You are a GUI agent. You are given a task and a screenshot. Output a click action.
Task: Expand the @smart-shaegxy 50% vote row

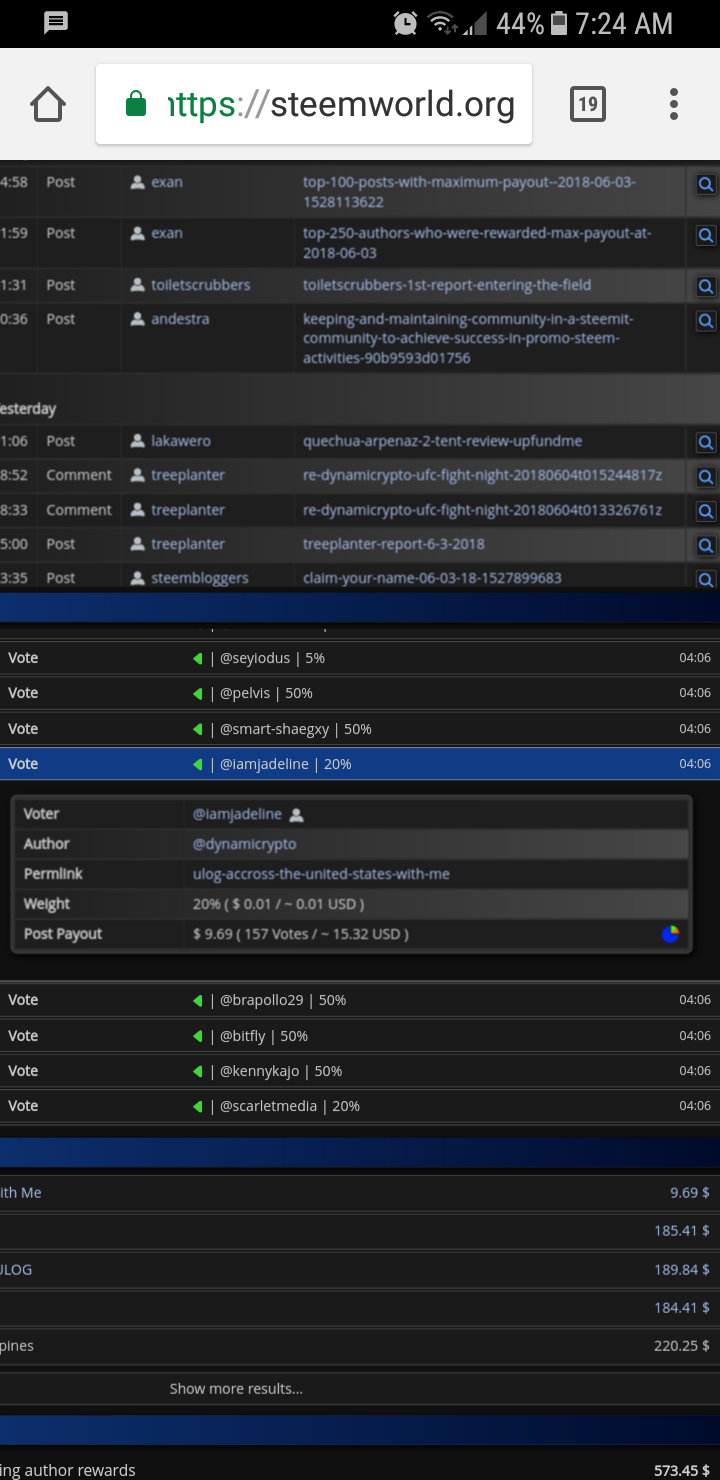(x=360, y=729)
